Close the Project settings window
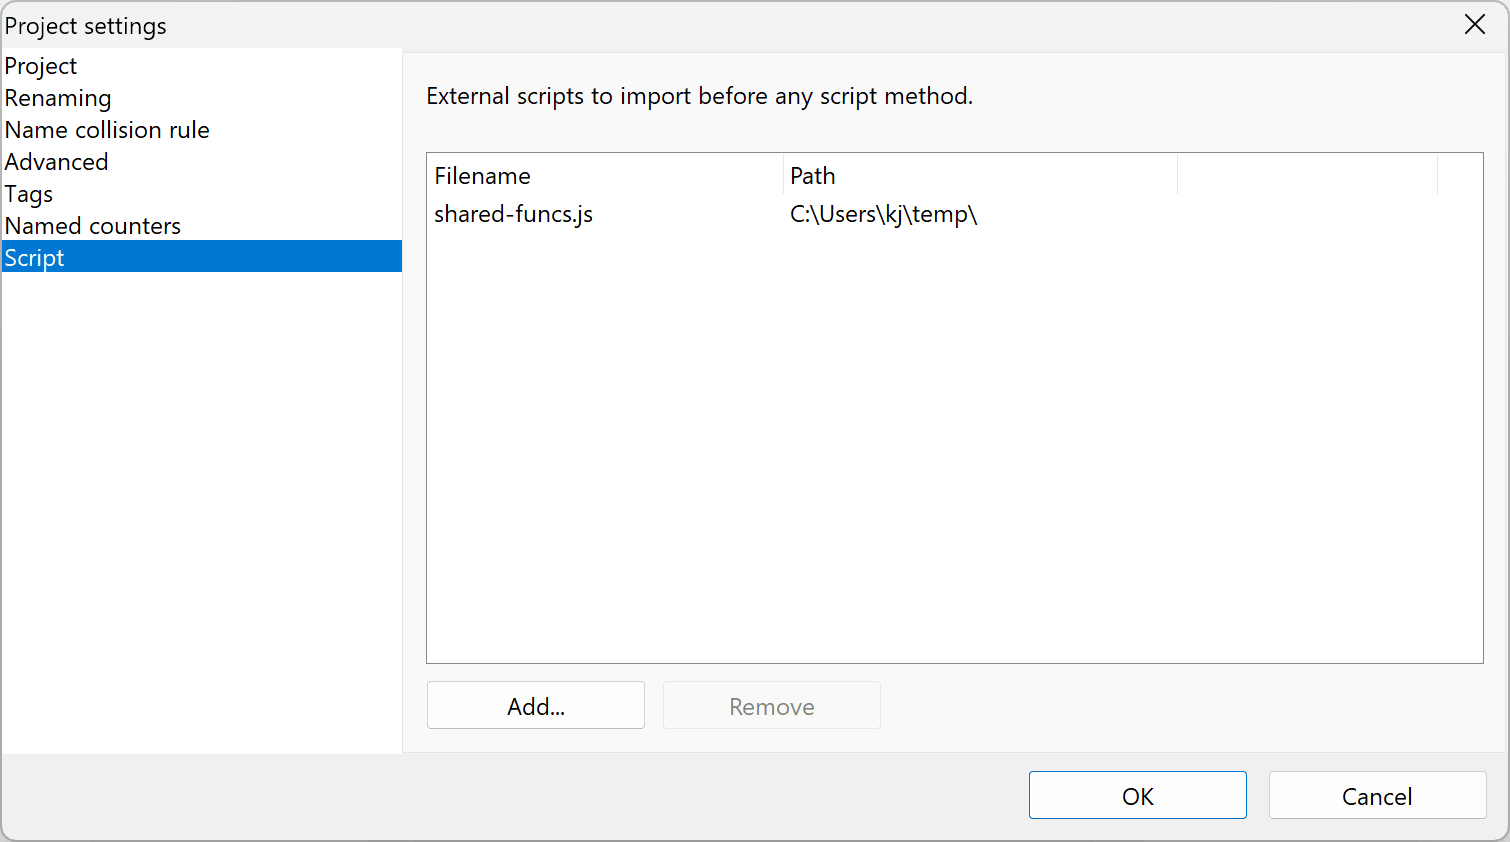 (1475, 25)
